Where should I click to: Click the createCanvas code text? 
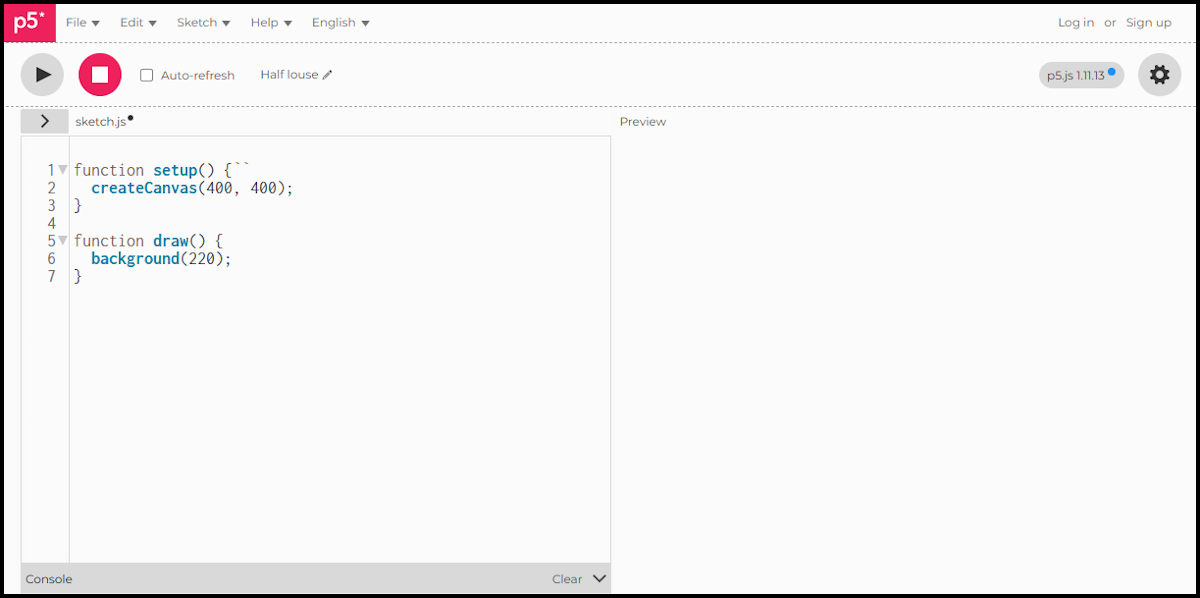coord(144,188)
